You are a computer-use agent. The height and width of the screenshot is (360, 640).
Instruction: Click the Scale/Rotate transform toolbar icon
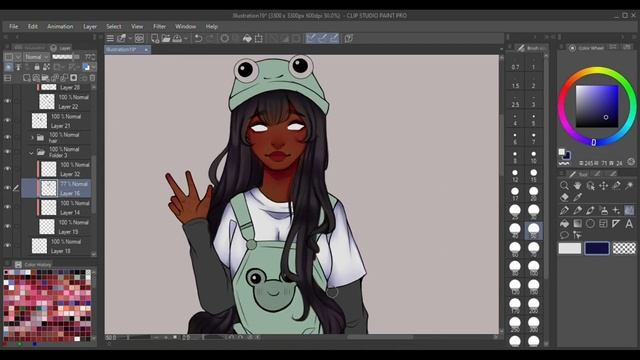click(259, 38)
